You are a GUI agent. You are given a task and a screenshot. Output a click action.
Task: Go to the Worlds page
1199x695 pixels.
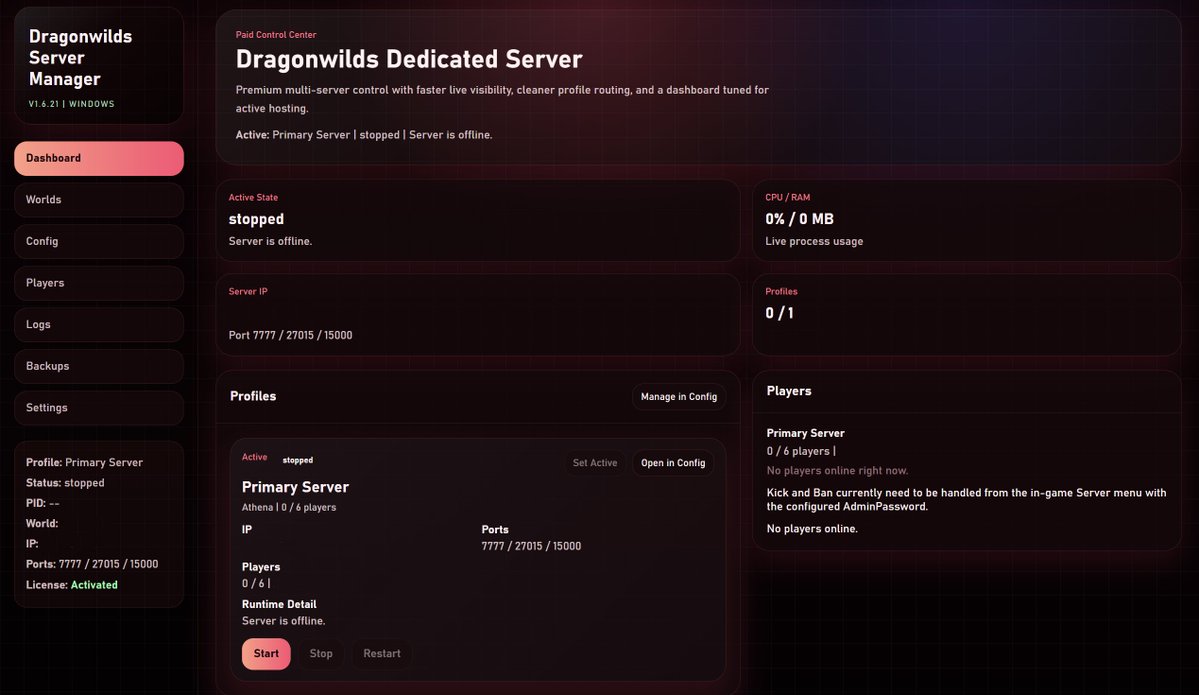[99, 200]
